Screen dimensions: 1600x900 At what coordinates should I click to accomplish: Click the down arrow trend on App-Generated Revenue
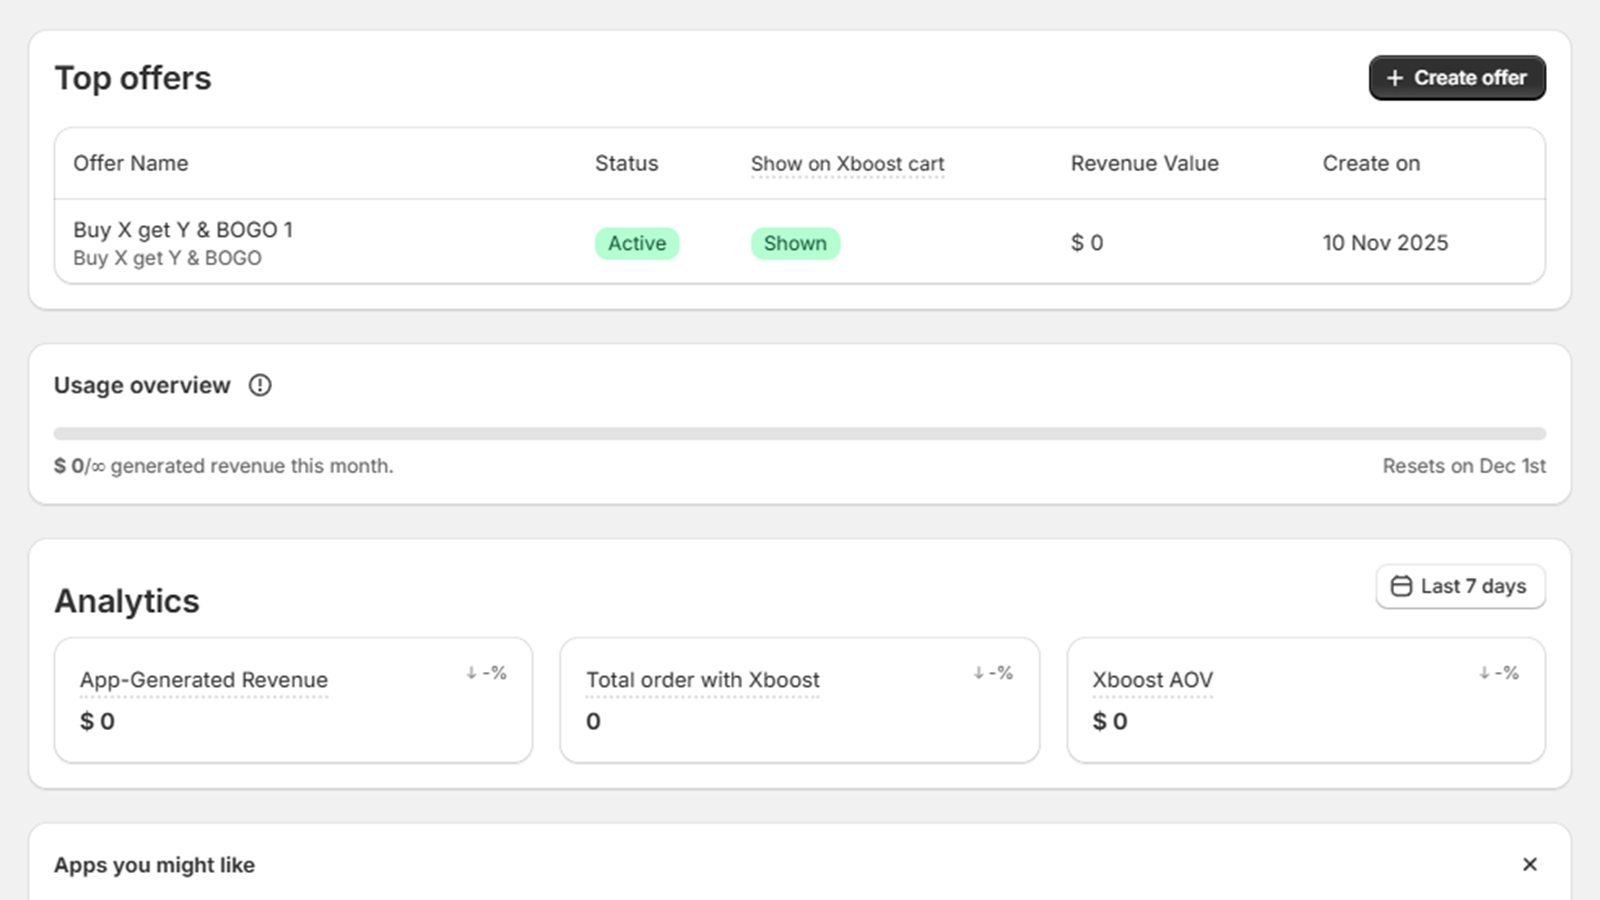point(472,673)
